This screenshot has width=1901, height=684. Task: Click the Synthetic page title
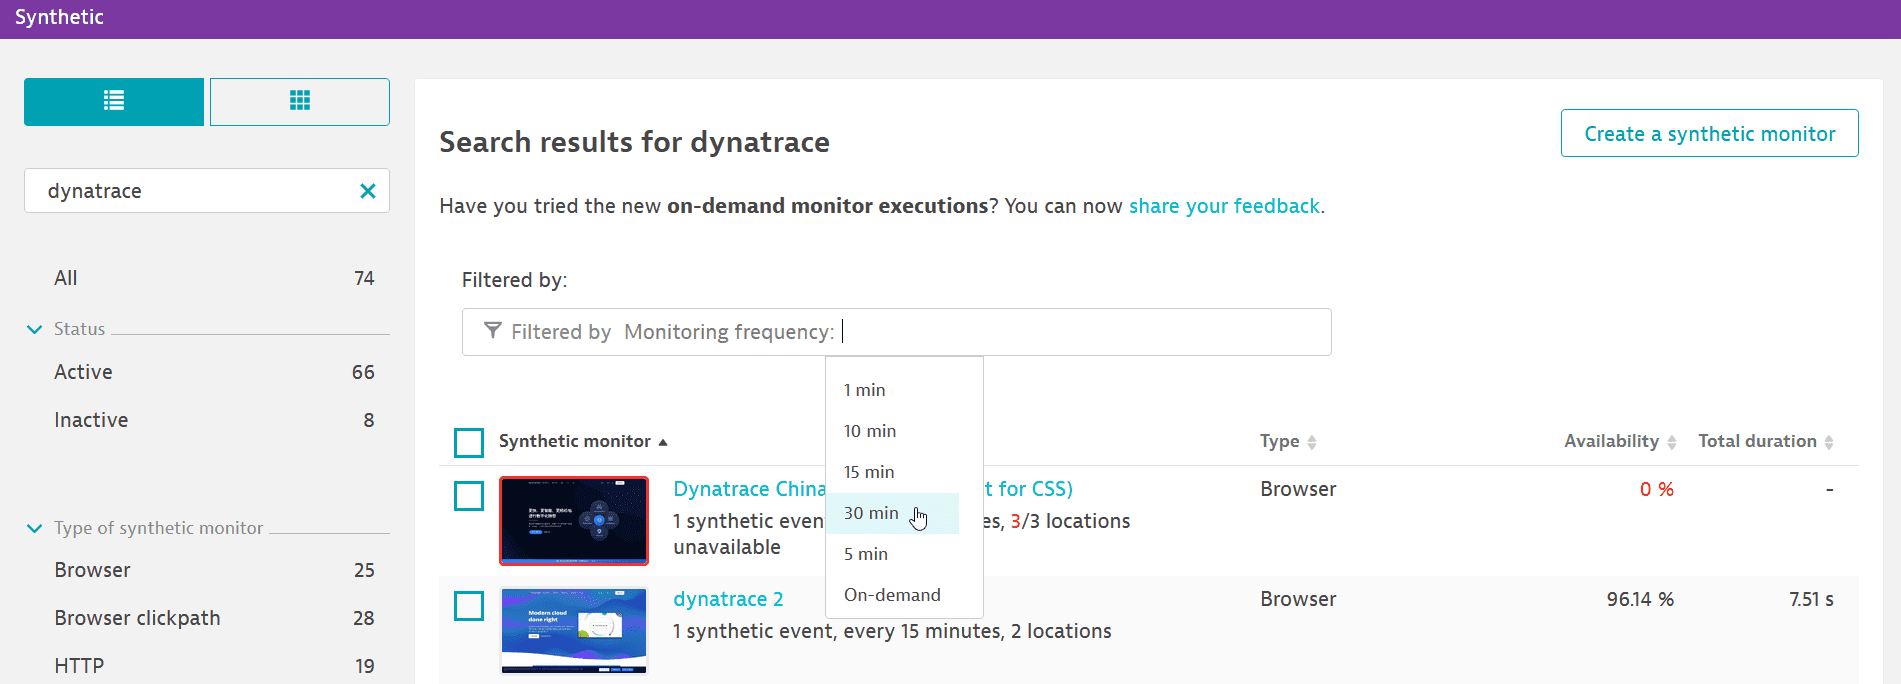pos(59,17)
